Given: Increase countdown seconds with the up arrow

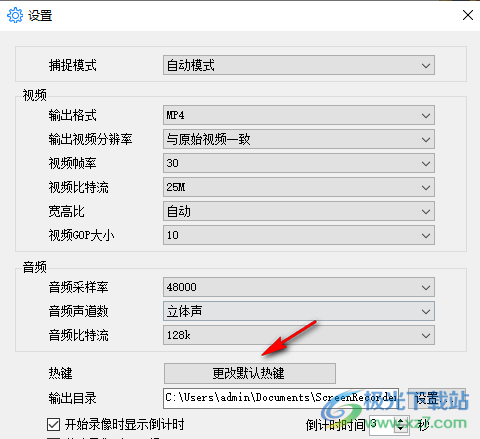Looking at the screenshot, I should (401, 420).
